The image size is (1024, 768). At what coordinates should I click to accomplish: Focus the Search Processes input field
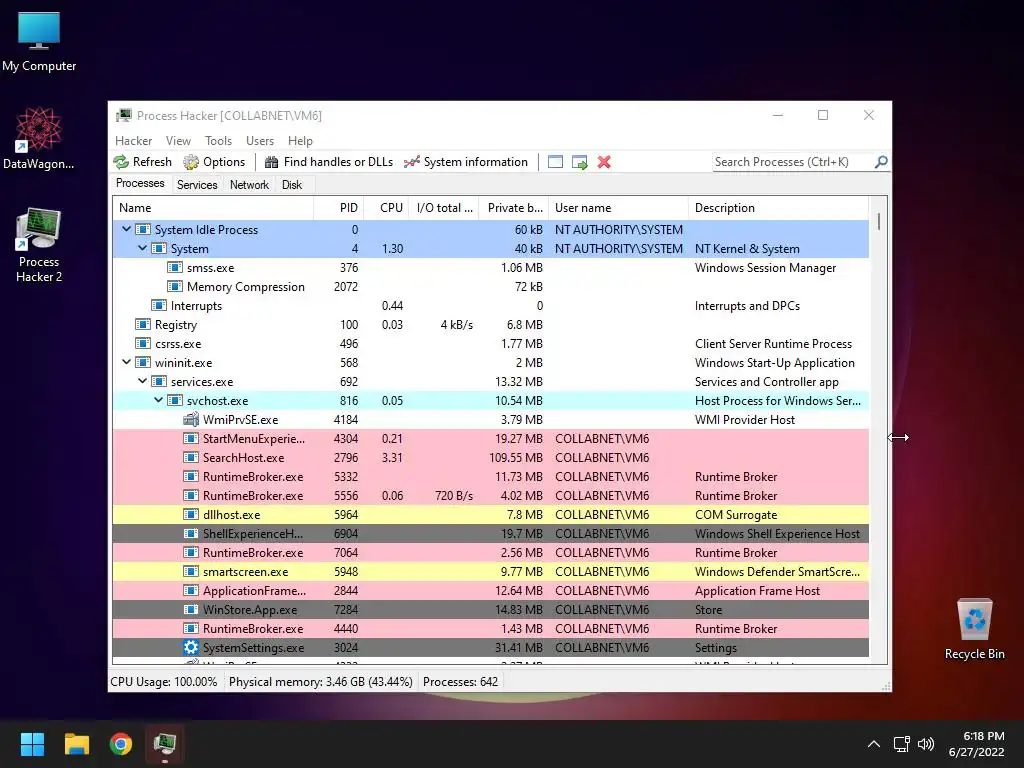coord(793,162)
